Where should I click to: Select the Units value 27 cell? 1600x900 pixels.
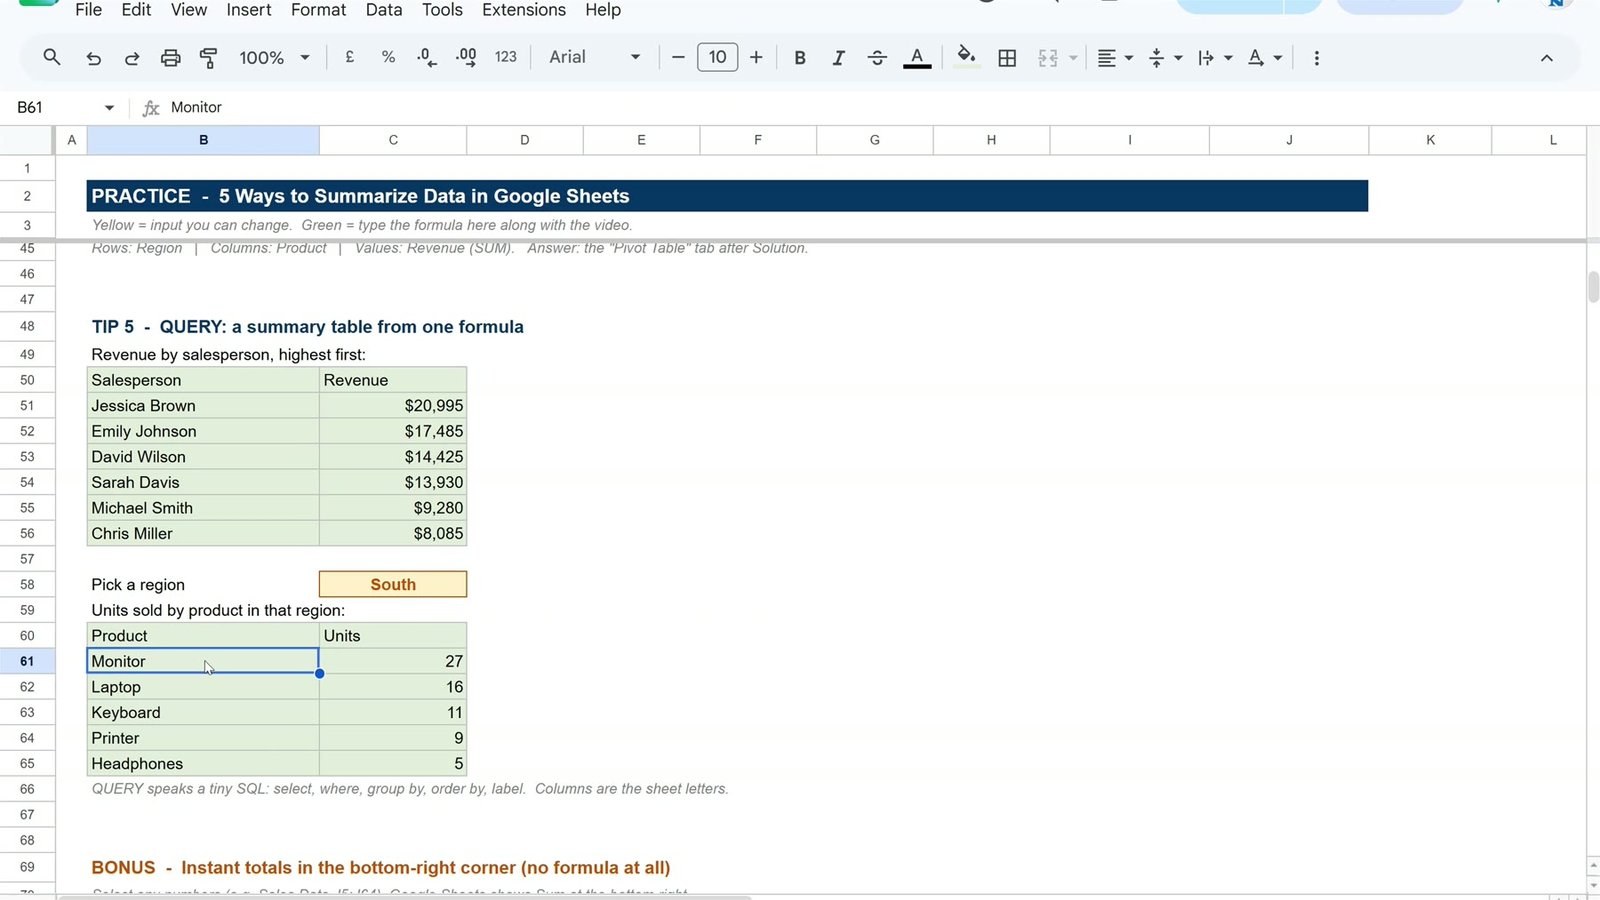393,661
